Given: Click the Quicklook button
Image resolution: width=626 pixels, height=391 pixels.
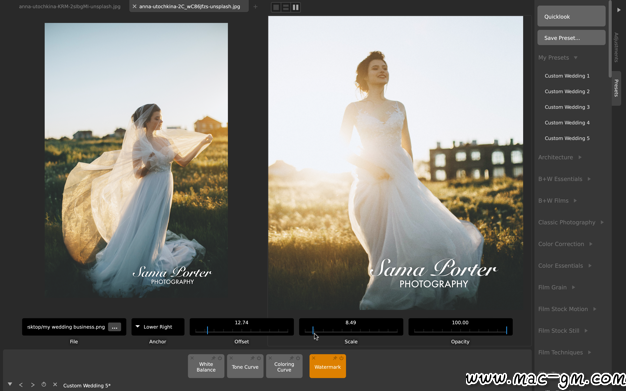Looking at the screenshot, I should (571, 16).
